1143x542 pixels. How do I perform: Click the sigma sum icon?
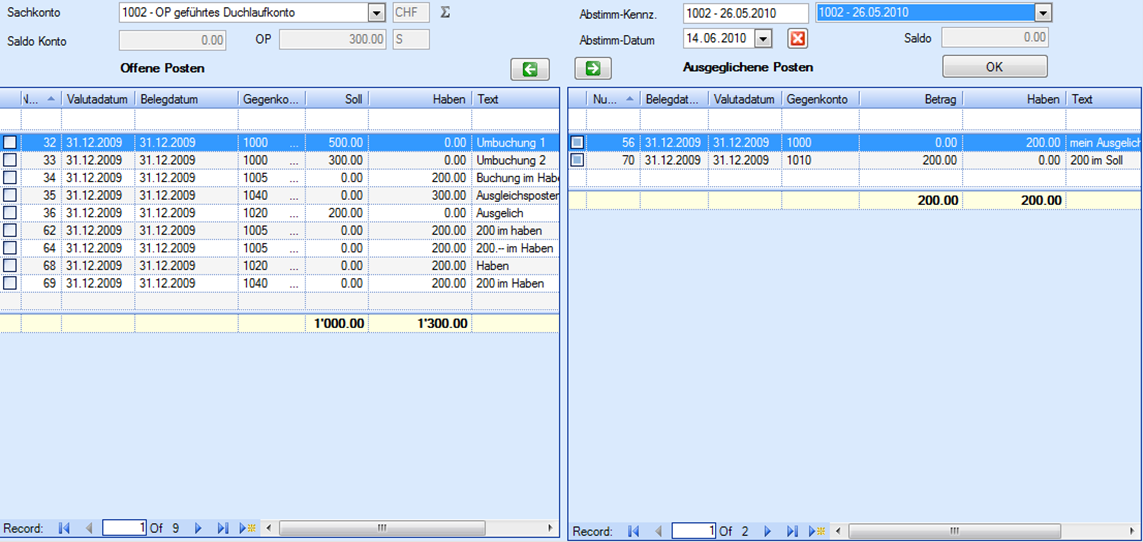(445, 13)
